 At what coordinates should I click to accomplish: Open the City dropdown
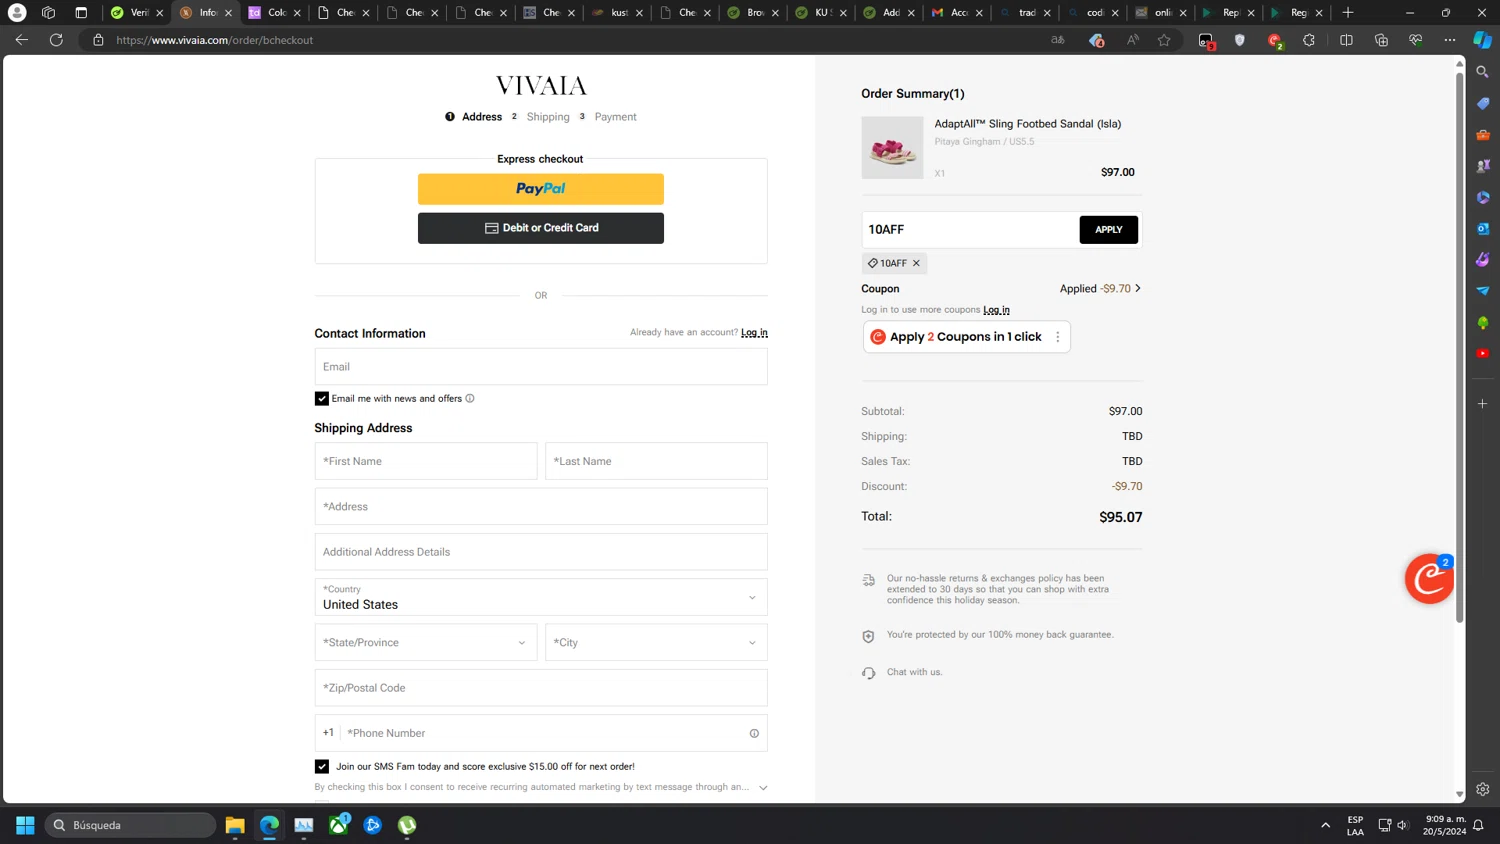tap(656, 642)
